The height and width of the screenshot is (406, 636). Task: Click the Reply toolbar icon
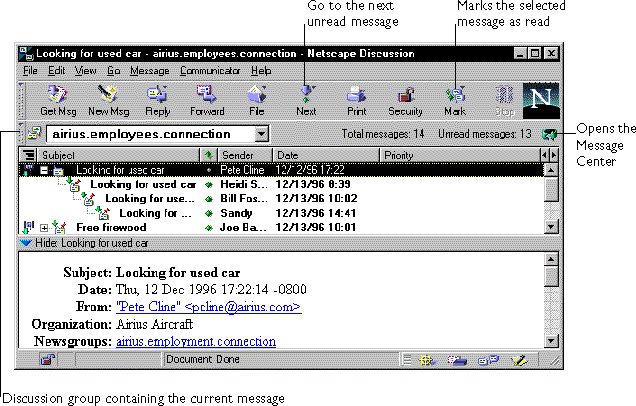pyautogui.click(x=157, y=100)
